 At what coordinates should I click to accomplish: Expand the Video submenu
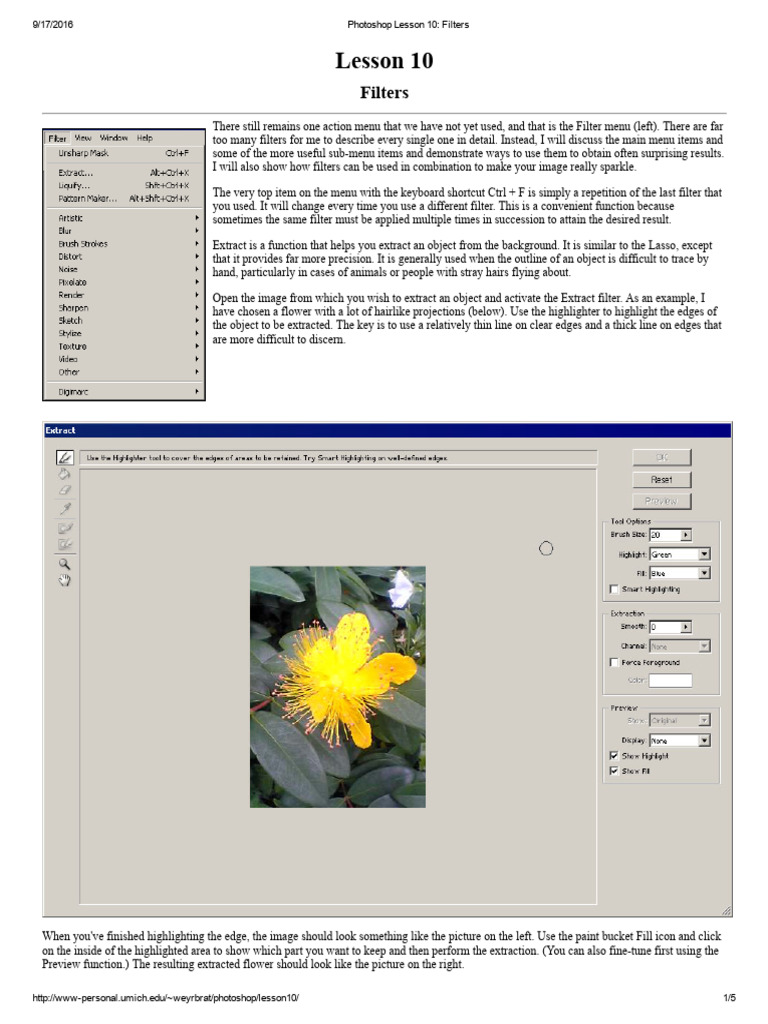click(124, 359)
